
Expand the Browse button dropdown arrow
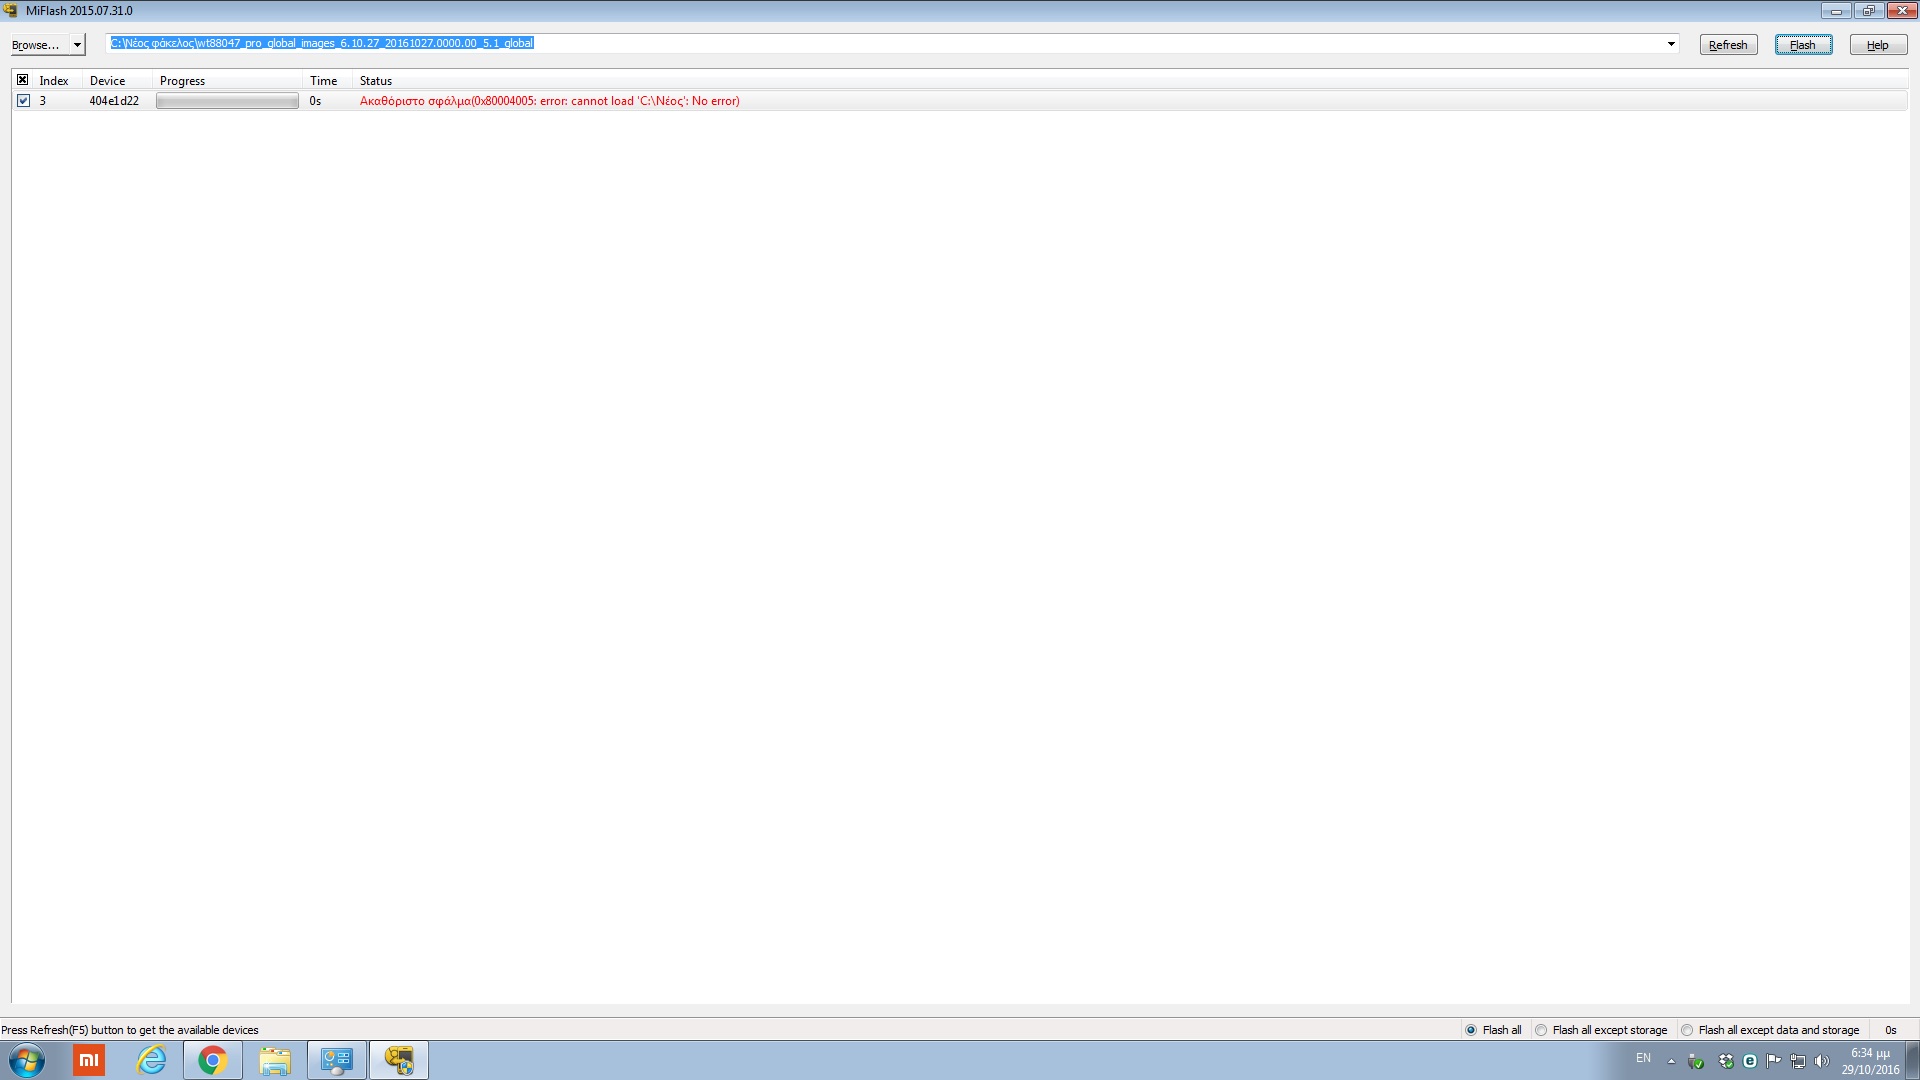coord(77,45)
